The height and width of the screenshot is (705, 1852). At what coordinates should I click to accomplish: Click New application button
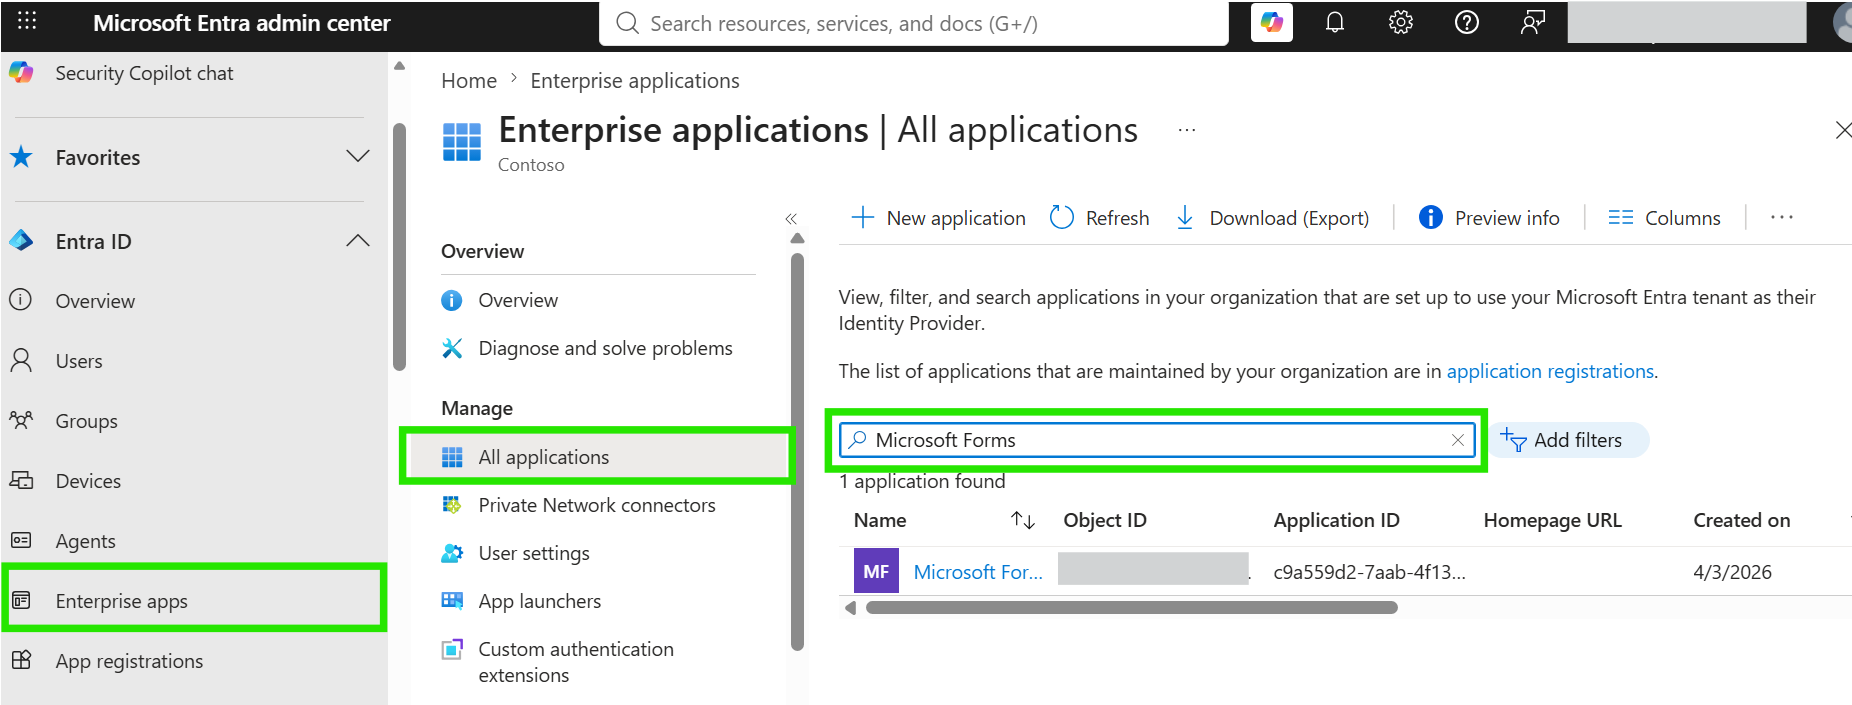click(938, 218)
